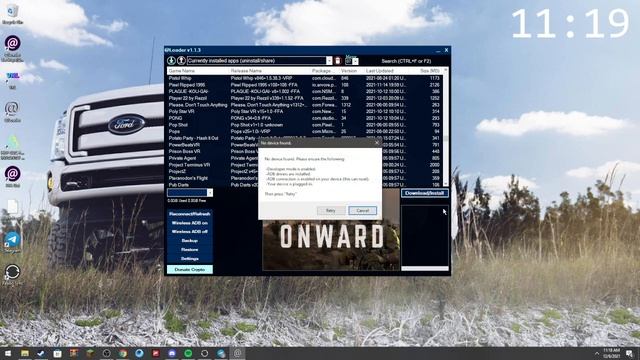Open Discord from the taskbar

click(172, 353)
